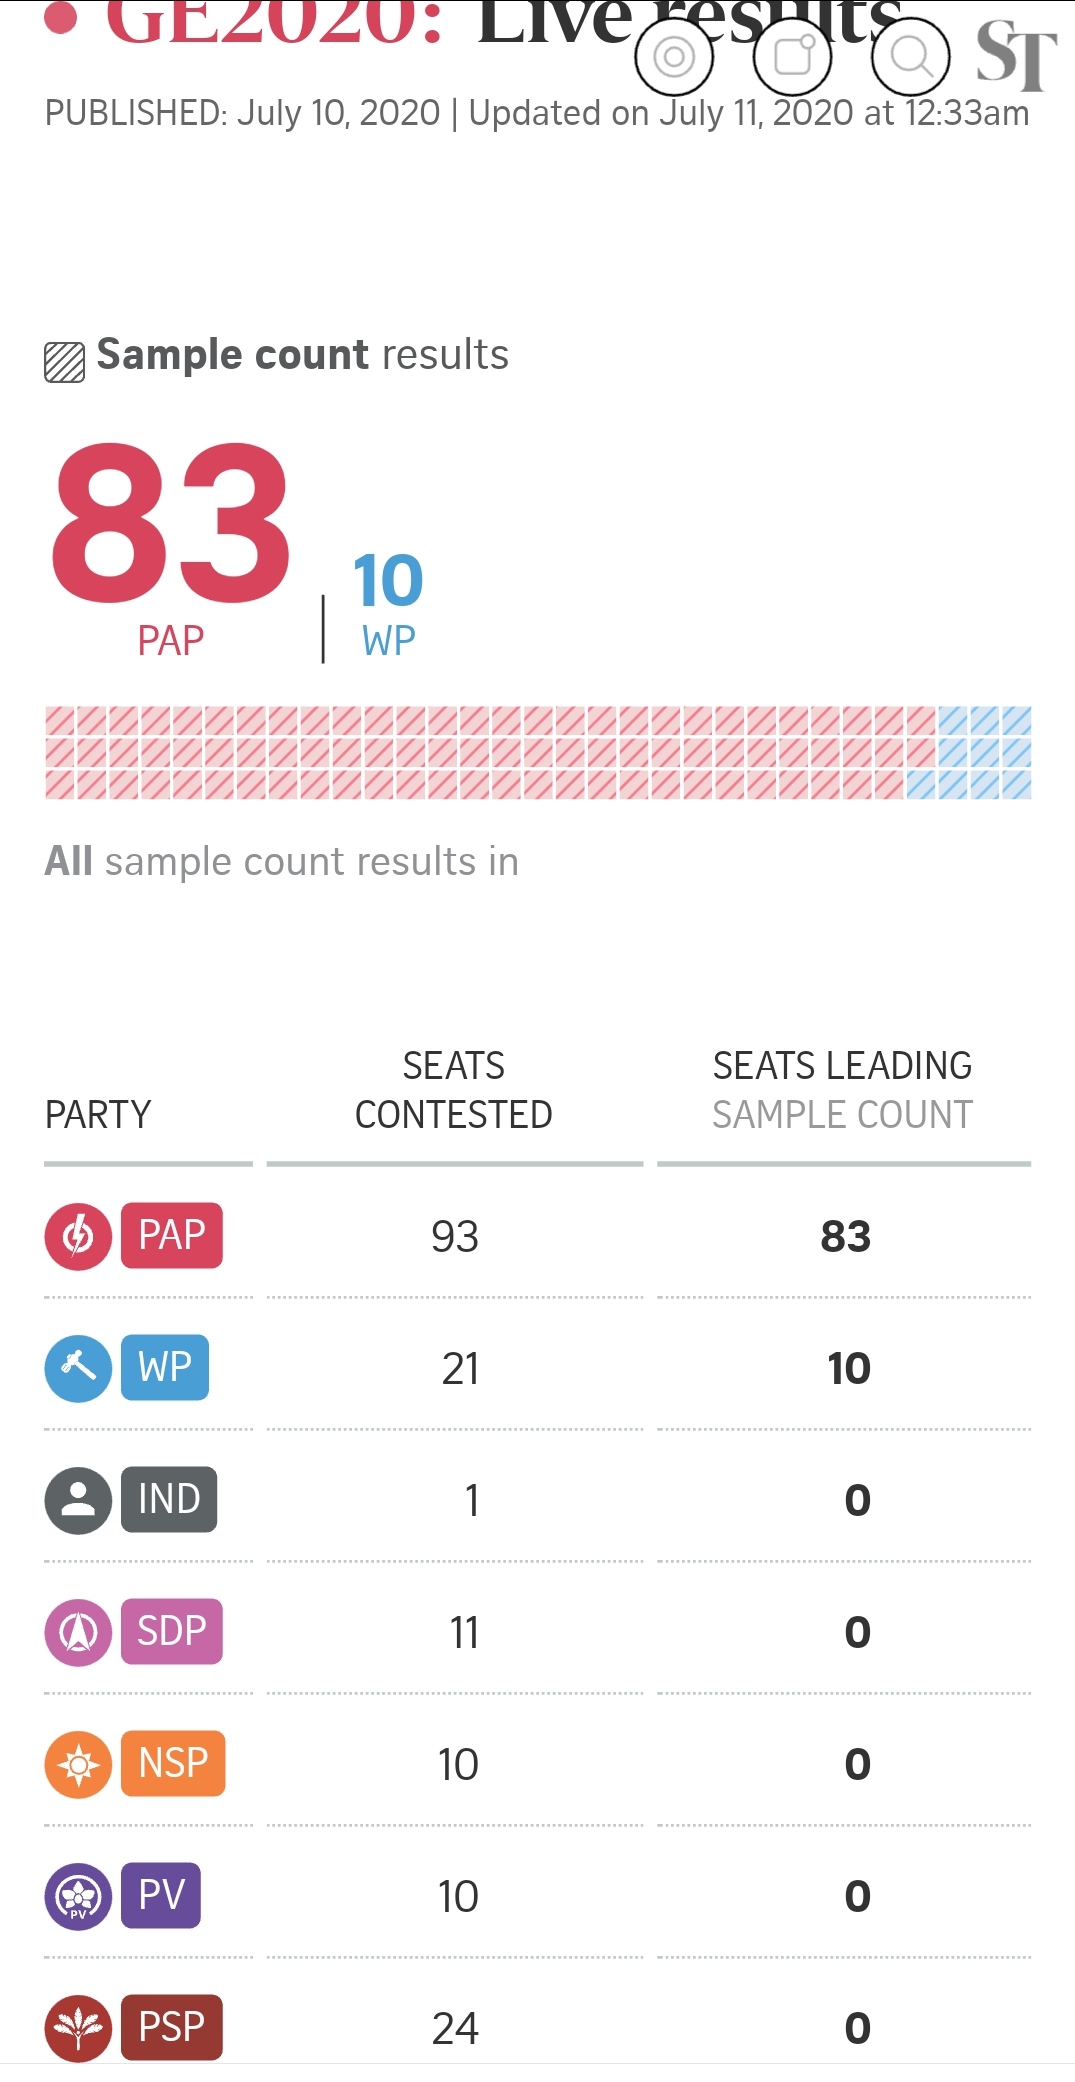
Task: Tap the NSP orange sun icon
Action: 78,1765
